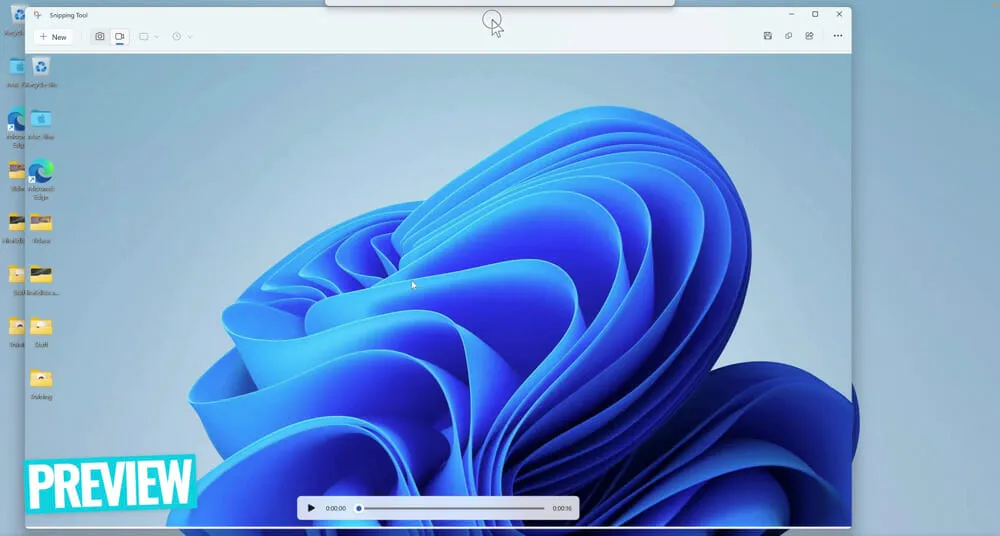Image resolution: width=1000 pixels, height=536 pixels.
Task: Click the Recycle Bin icon in the recording
Action: tap(41, 67)
